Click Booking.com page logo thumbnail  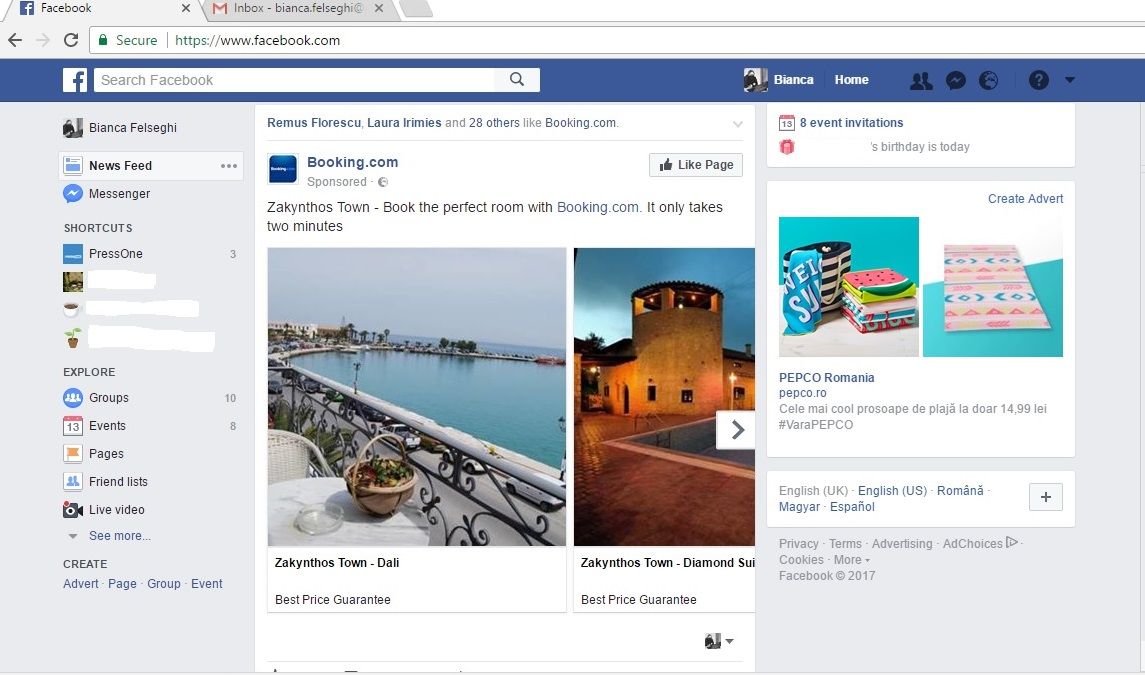click(x=283, y=169)
